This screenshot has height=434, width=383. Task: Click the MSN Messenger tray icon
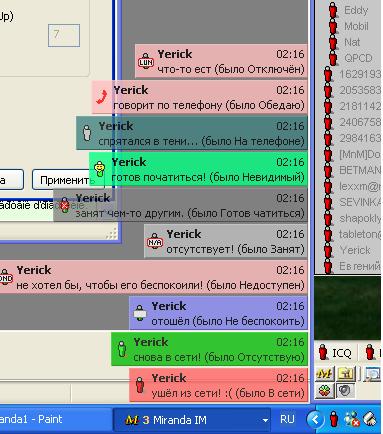[x=352, y=419]
